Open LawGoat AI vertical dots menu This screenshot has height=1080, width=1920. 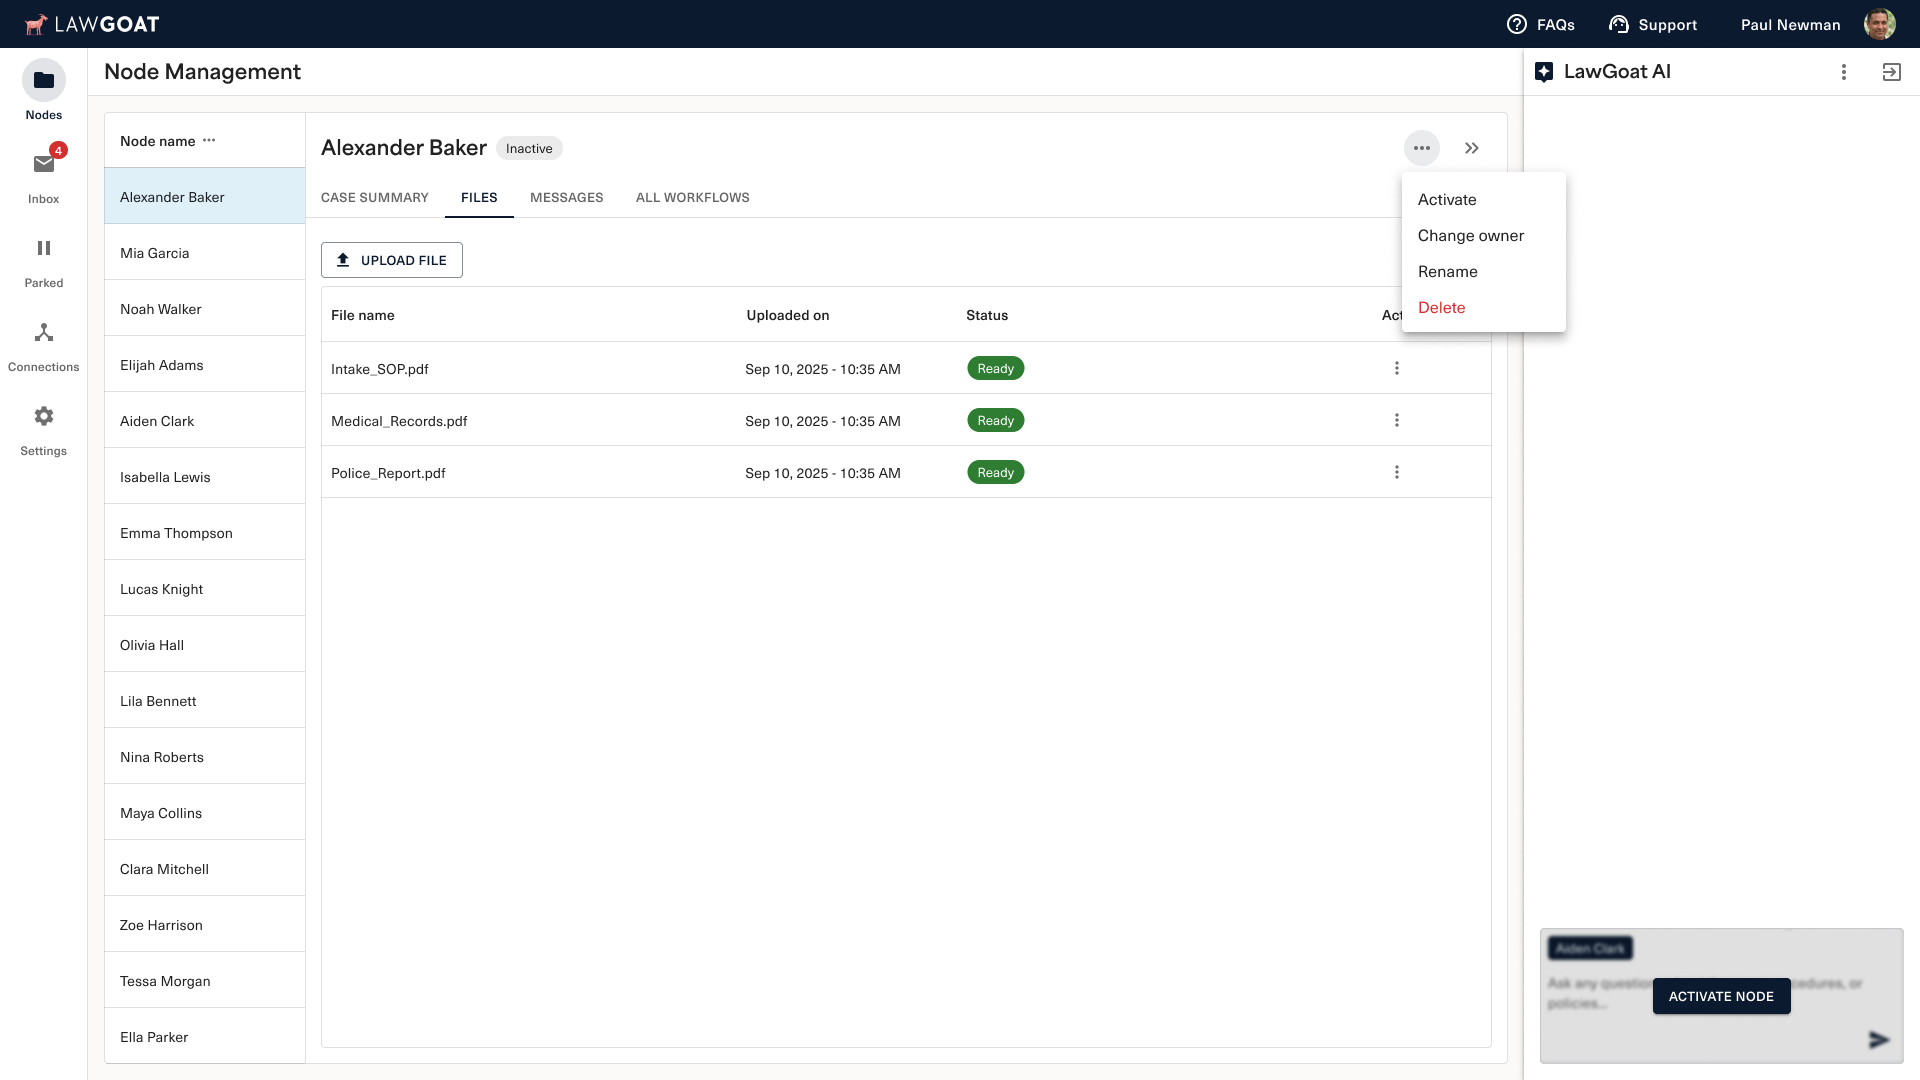[1844, 72]
